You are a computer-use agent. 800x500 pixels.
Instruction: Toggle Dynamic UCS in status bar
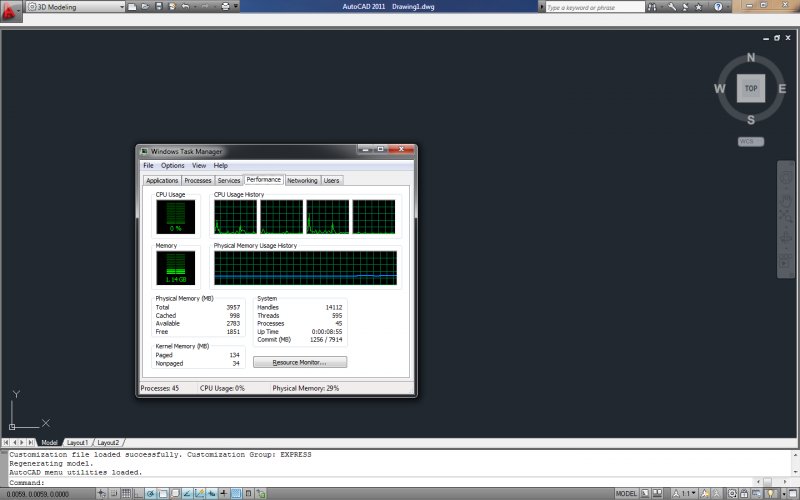pyautogui.click(x=199, y=493)
